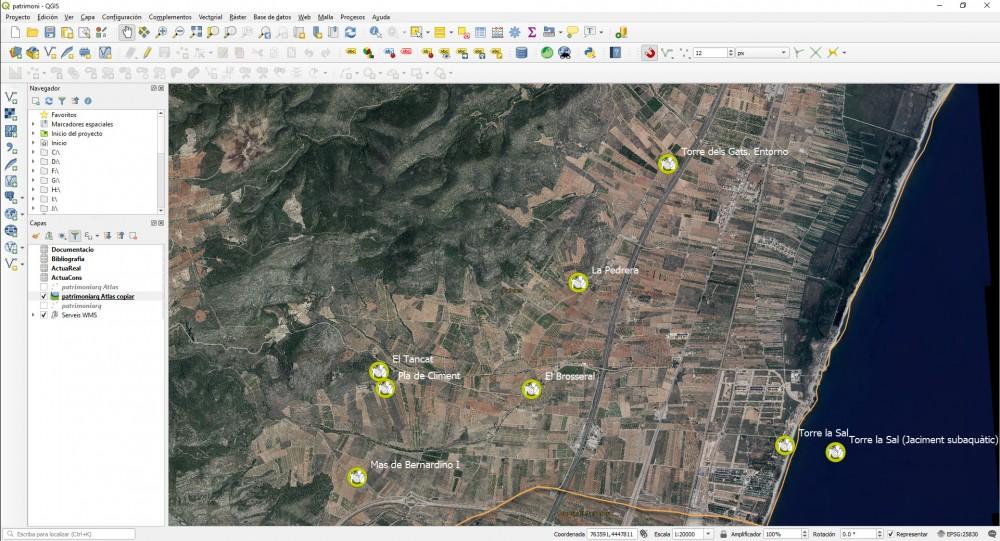Click the Save Project icon
1000x541 pixels.
pos(50,33)
